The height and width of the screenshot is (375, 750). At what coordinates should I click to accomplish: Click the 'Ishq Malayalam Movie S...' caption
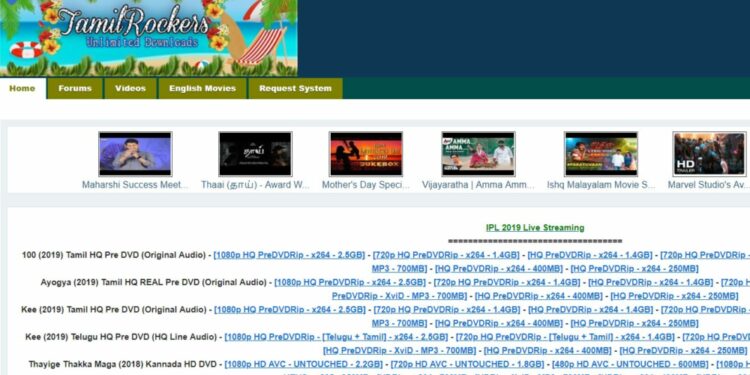tap(601, 185)
